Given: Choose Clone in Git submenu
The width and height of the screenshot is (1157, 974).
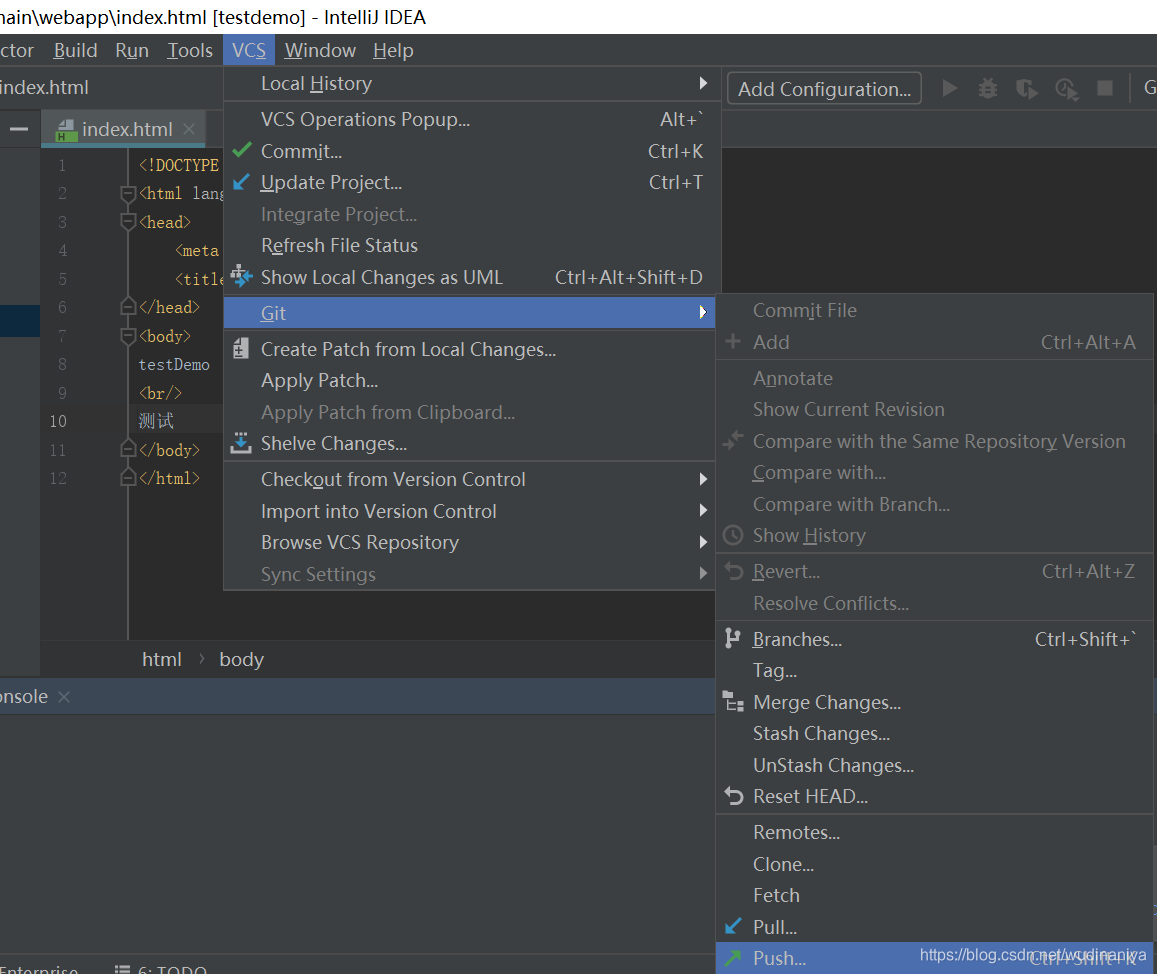Looking at the screenshot, I should point(934,864).
